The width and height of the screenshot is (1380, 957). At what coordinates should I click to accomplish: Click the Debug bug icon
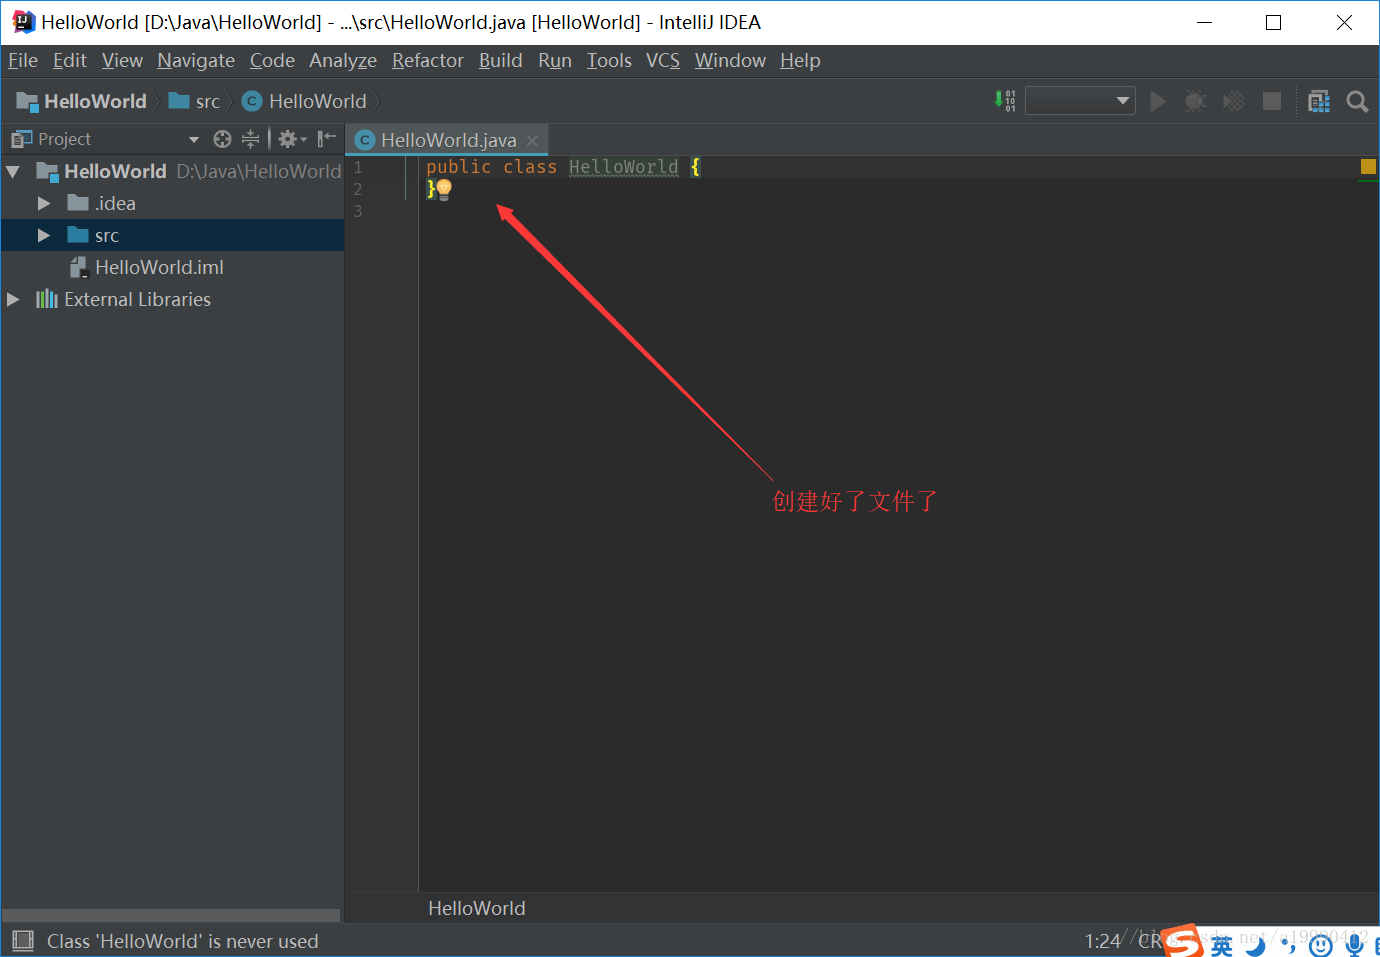[1195, 101]
